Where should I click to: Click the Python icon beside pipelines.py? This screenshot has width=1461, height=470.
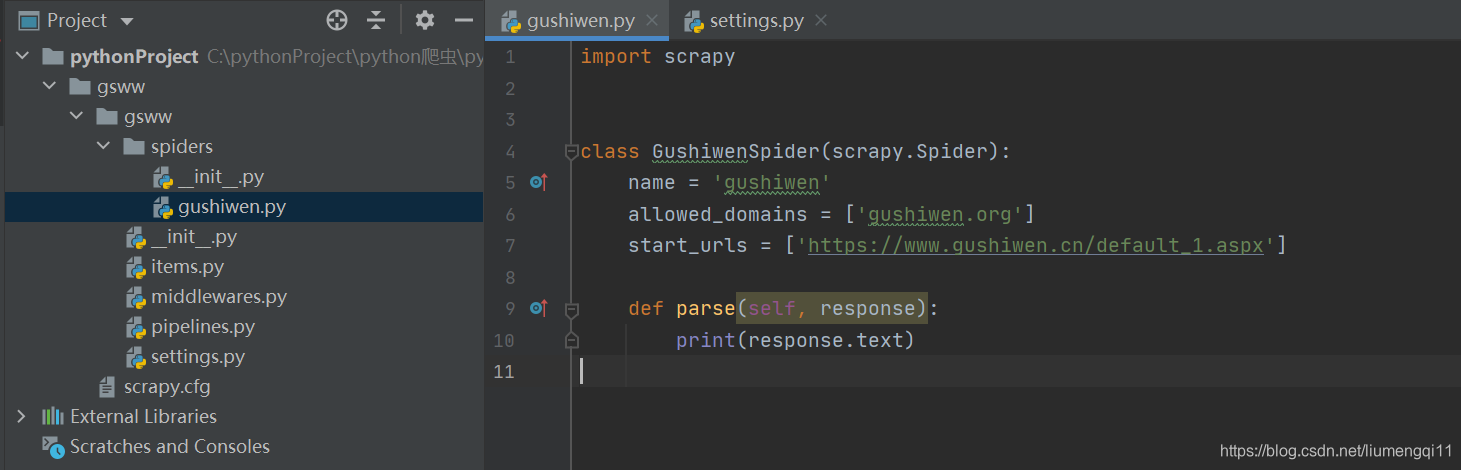click(136, 327)
